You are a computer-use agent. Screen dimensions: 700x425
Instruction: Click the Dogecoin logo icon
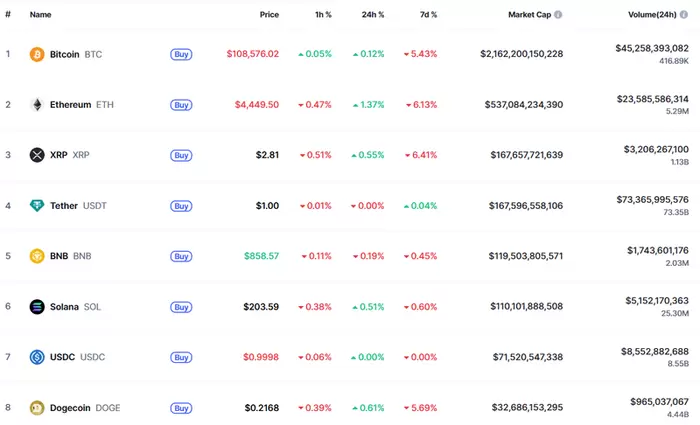pos(37,408)
